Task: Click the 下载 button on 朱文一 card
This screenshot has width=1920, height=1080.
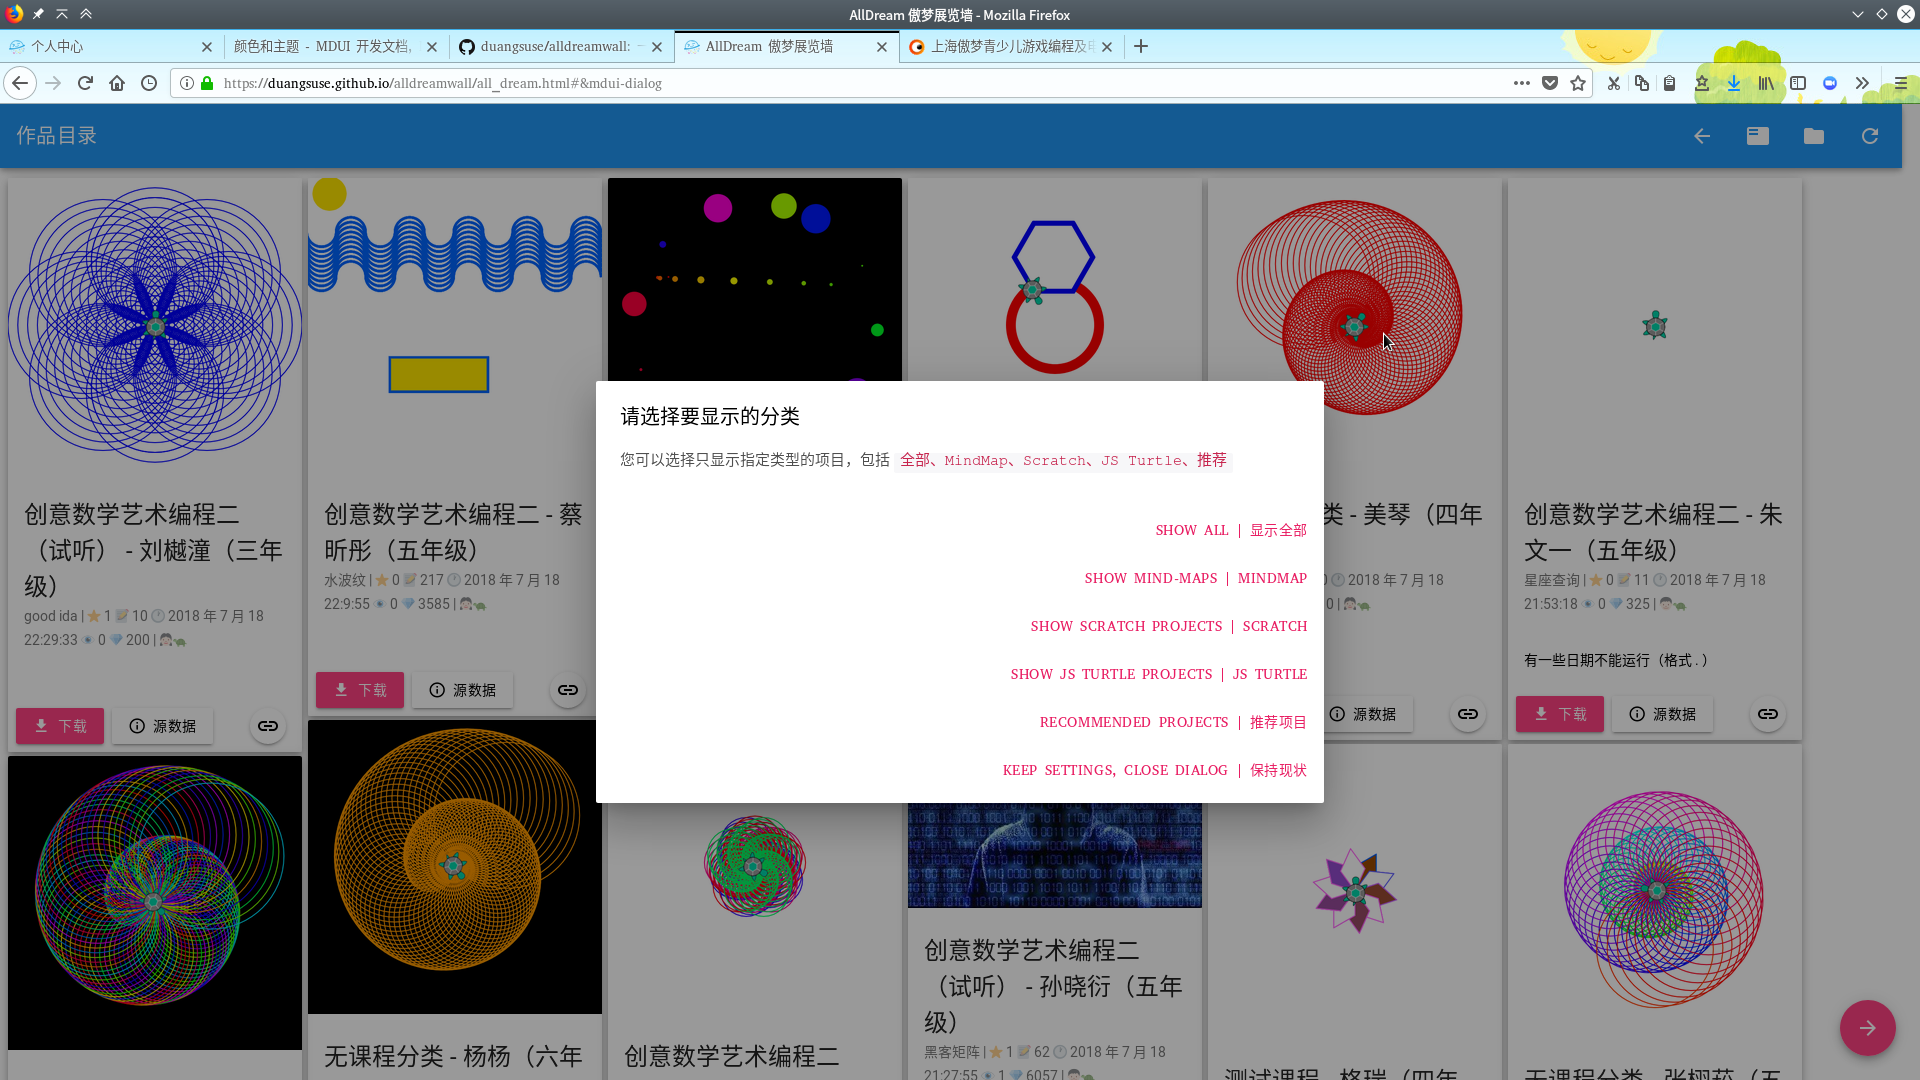Action: click(x=1559, y=714)
